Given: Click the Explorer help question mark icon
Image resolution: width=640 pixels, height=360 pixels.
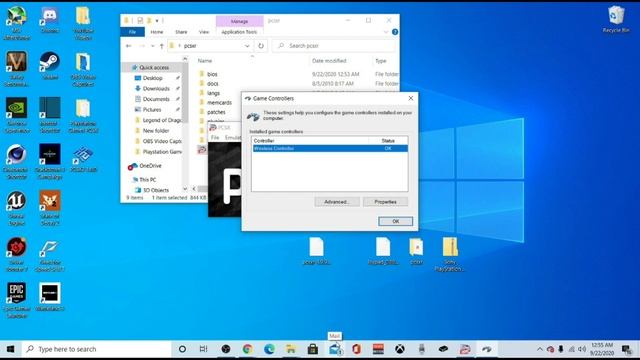Looking at the screenshot, I should 395,32.
